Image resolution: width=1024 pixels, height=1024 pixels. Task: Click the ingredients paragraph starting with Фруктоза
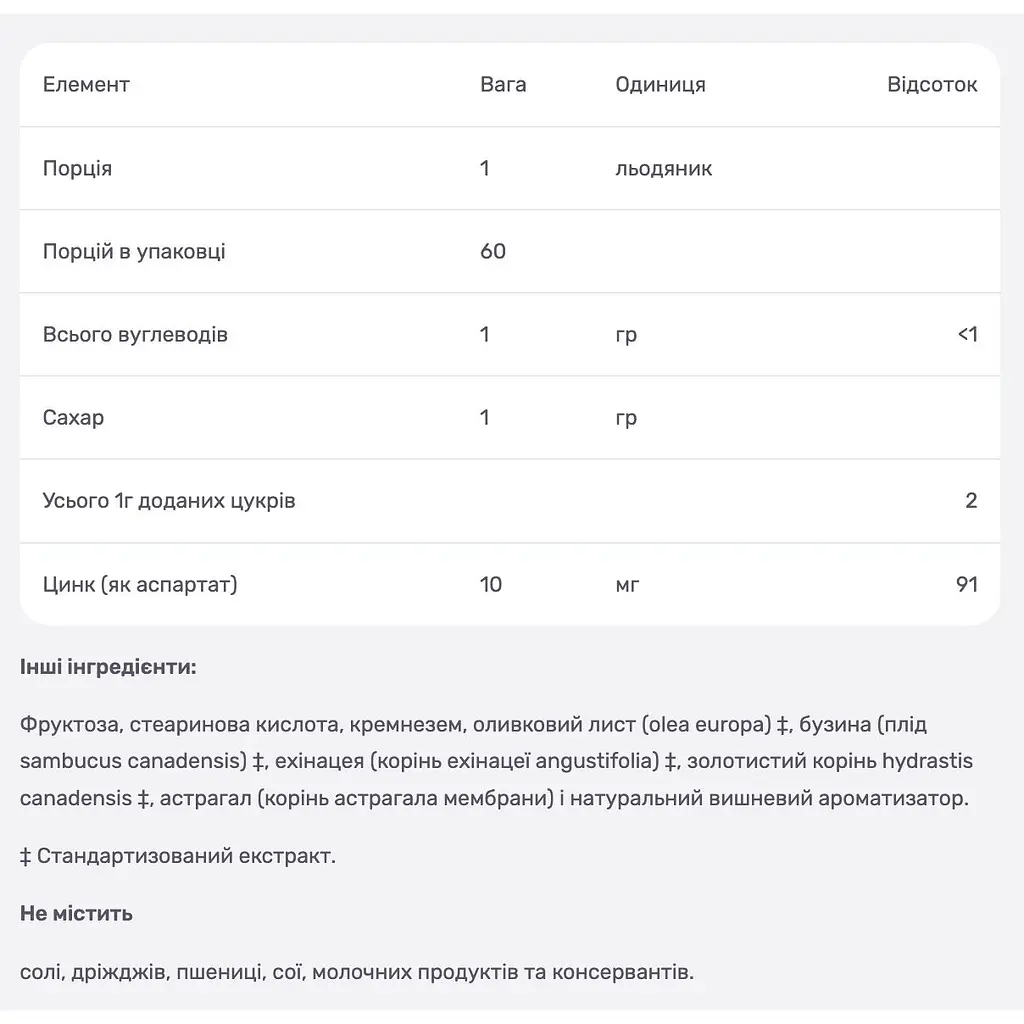pyautogui.click(x=496, y=761)
